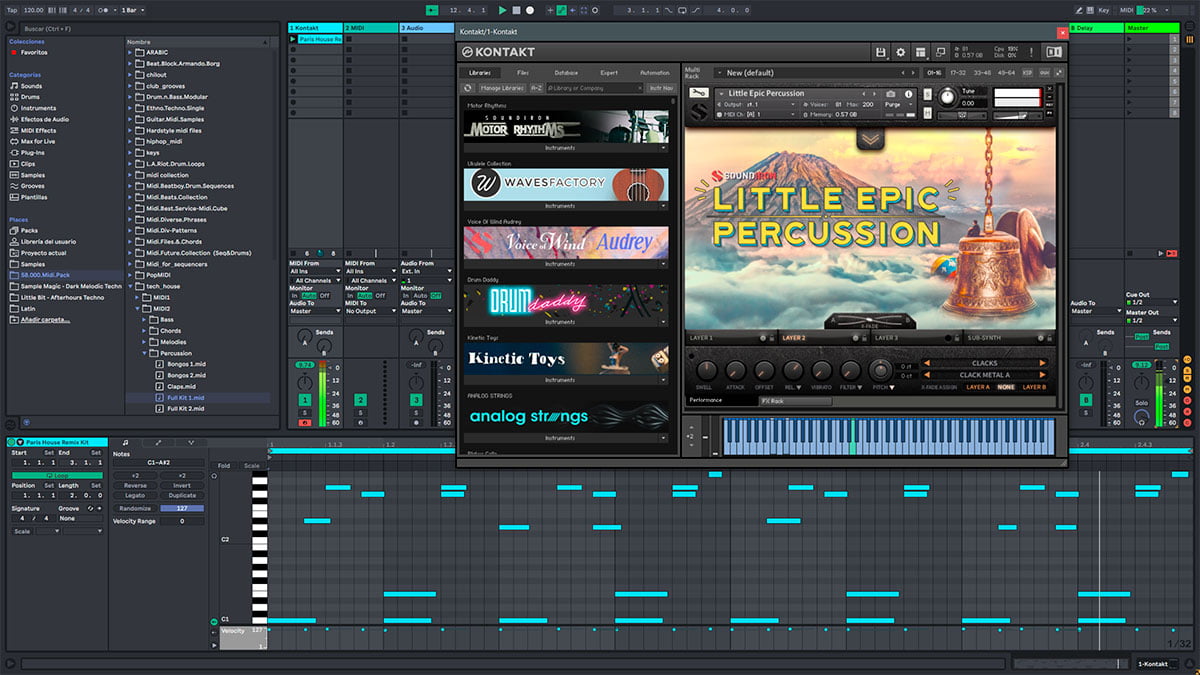1200x675 pixels.
Task: Open Kontakt track MIDI From dropdown
Action: [314, 271]
